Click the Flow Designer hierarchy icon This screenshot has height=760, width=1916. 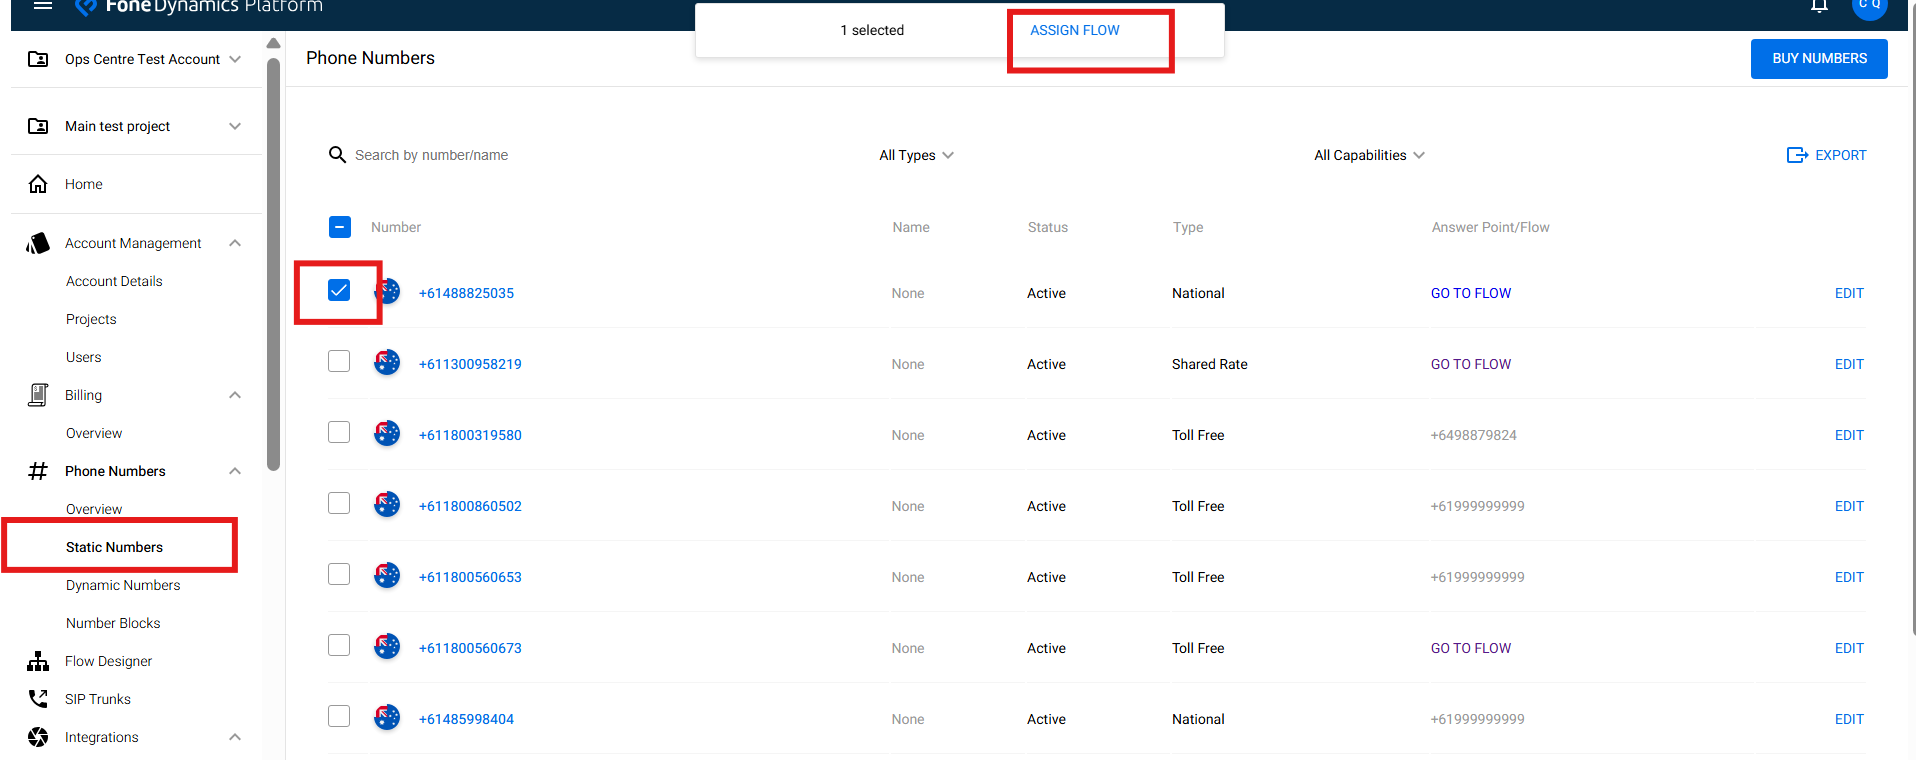(38, 661)
